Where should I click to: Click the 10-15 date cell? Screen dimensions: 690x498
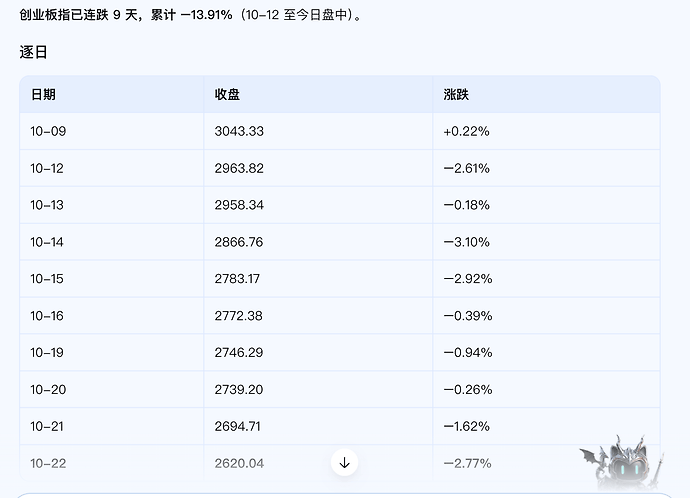47,278
